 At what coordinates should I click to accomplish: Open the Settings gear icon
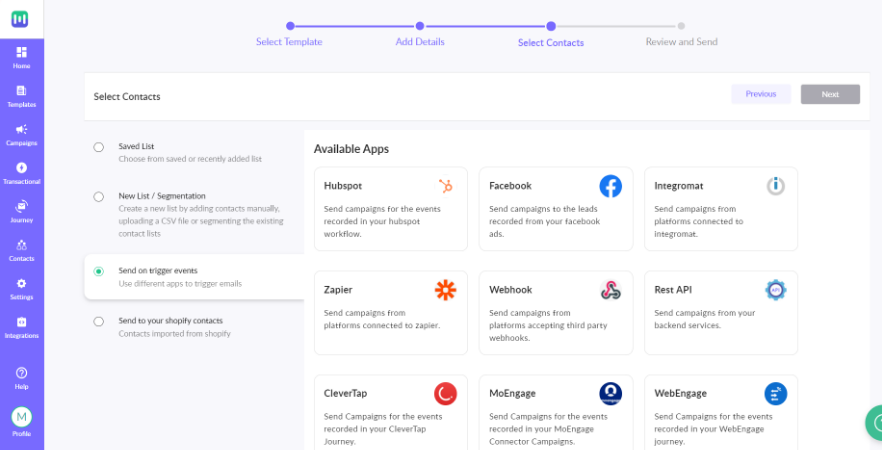click(x=21, y=283)
